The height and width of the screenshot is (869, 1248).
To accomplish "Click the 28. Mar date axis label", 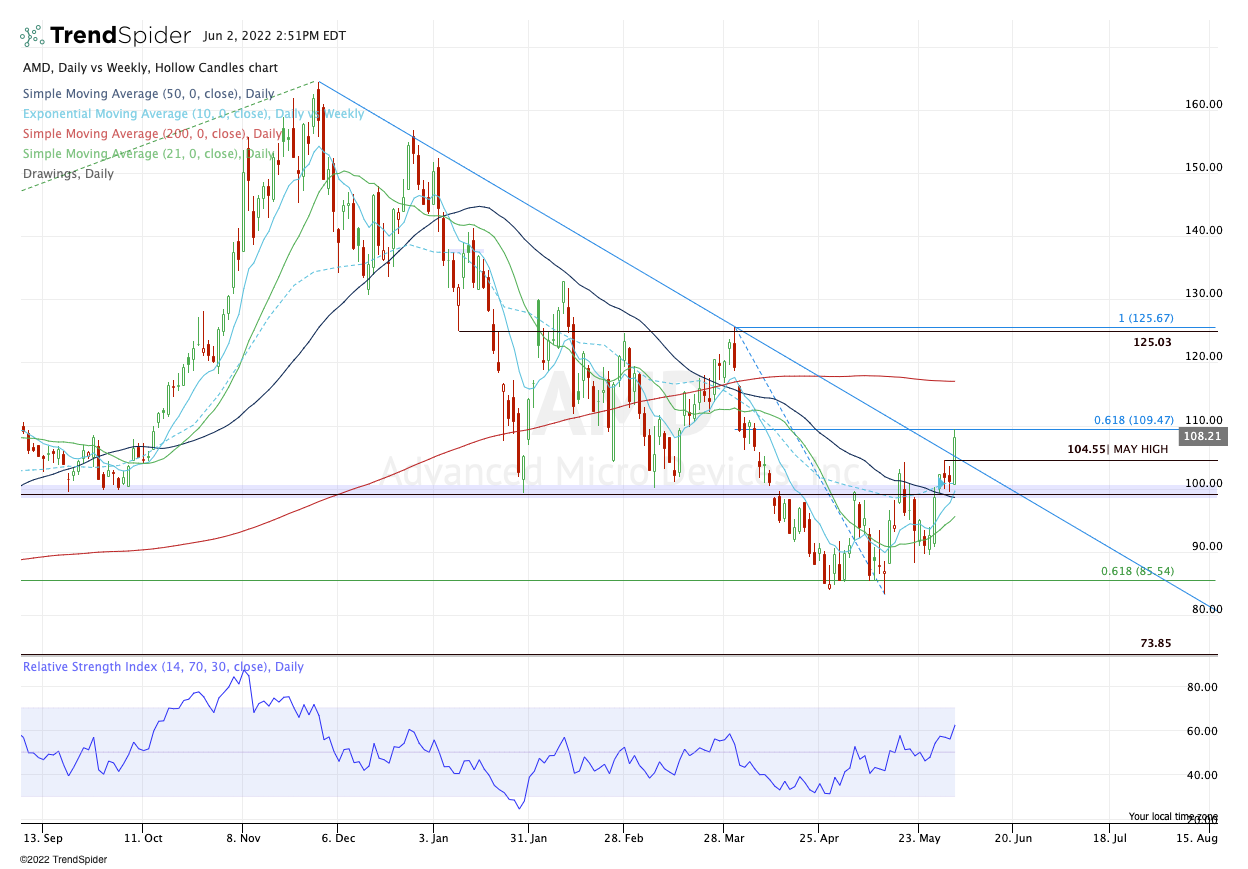I will [726, 838].
